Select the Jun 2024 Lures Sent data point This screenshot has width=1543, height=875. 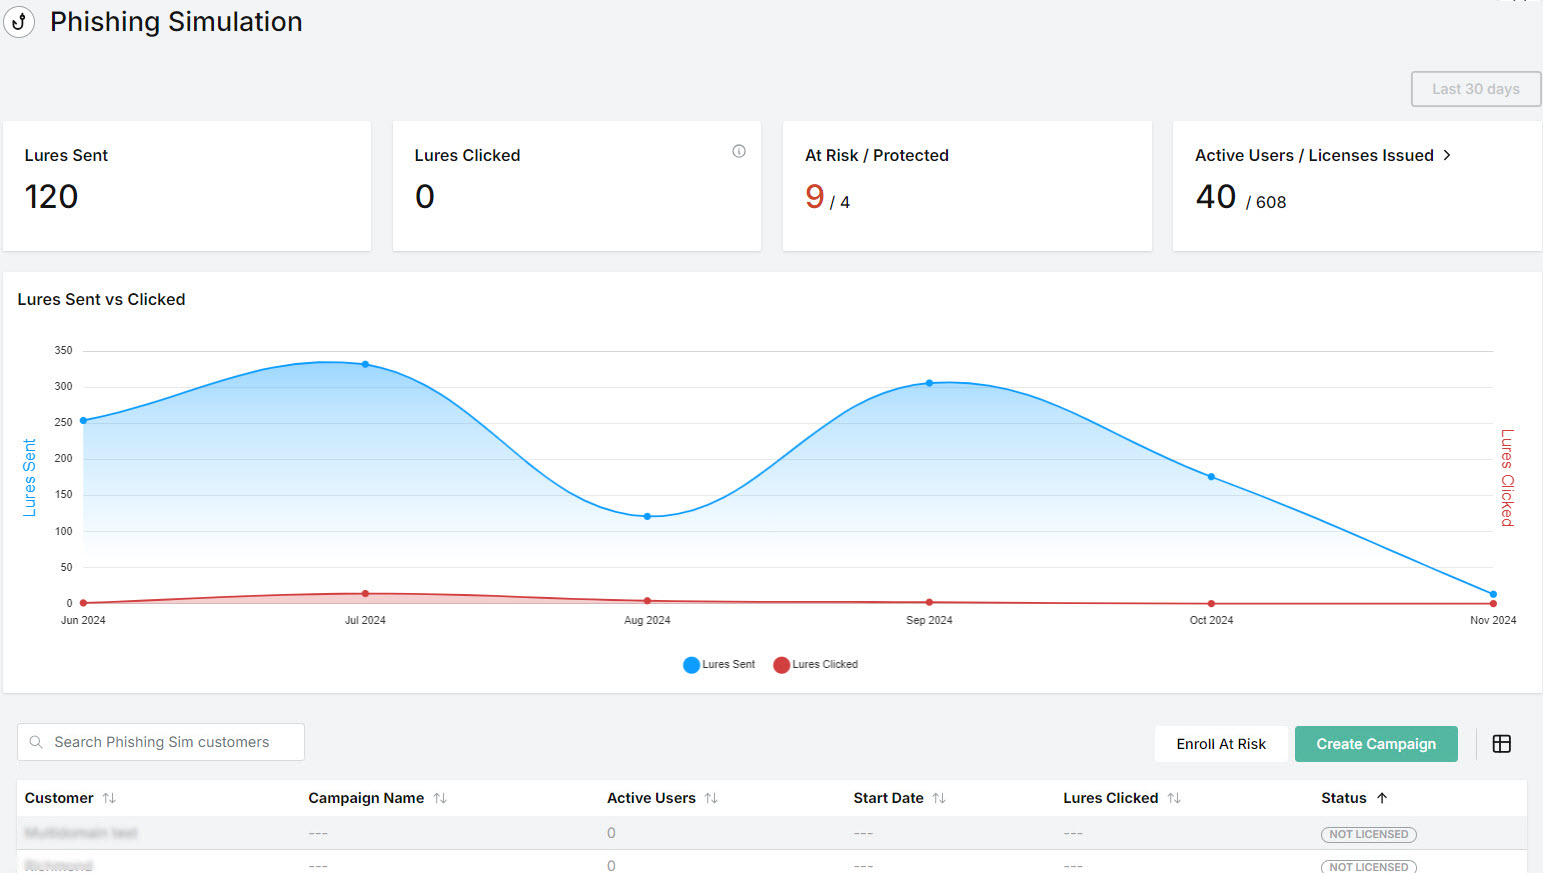coord(83,421)
